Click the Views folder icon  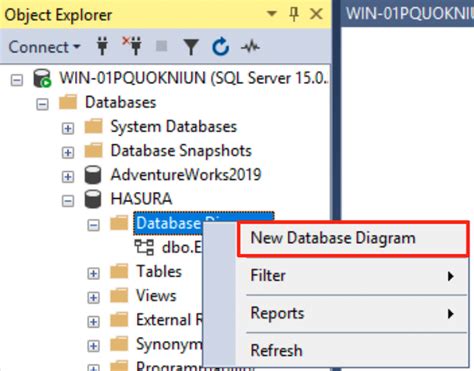[119, 295]
